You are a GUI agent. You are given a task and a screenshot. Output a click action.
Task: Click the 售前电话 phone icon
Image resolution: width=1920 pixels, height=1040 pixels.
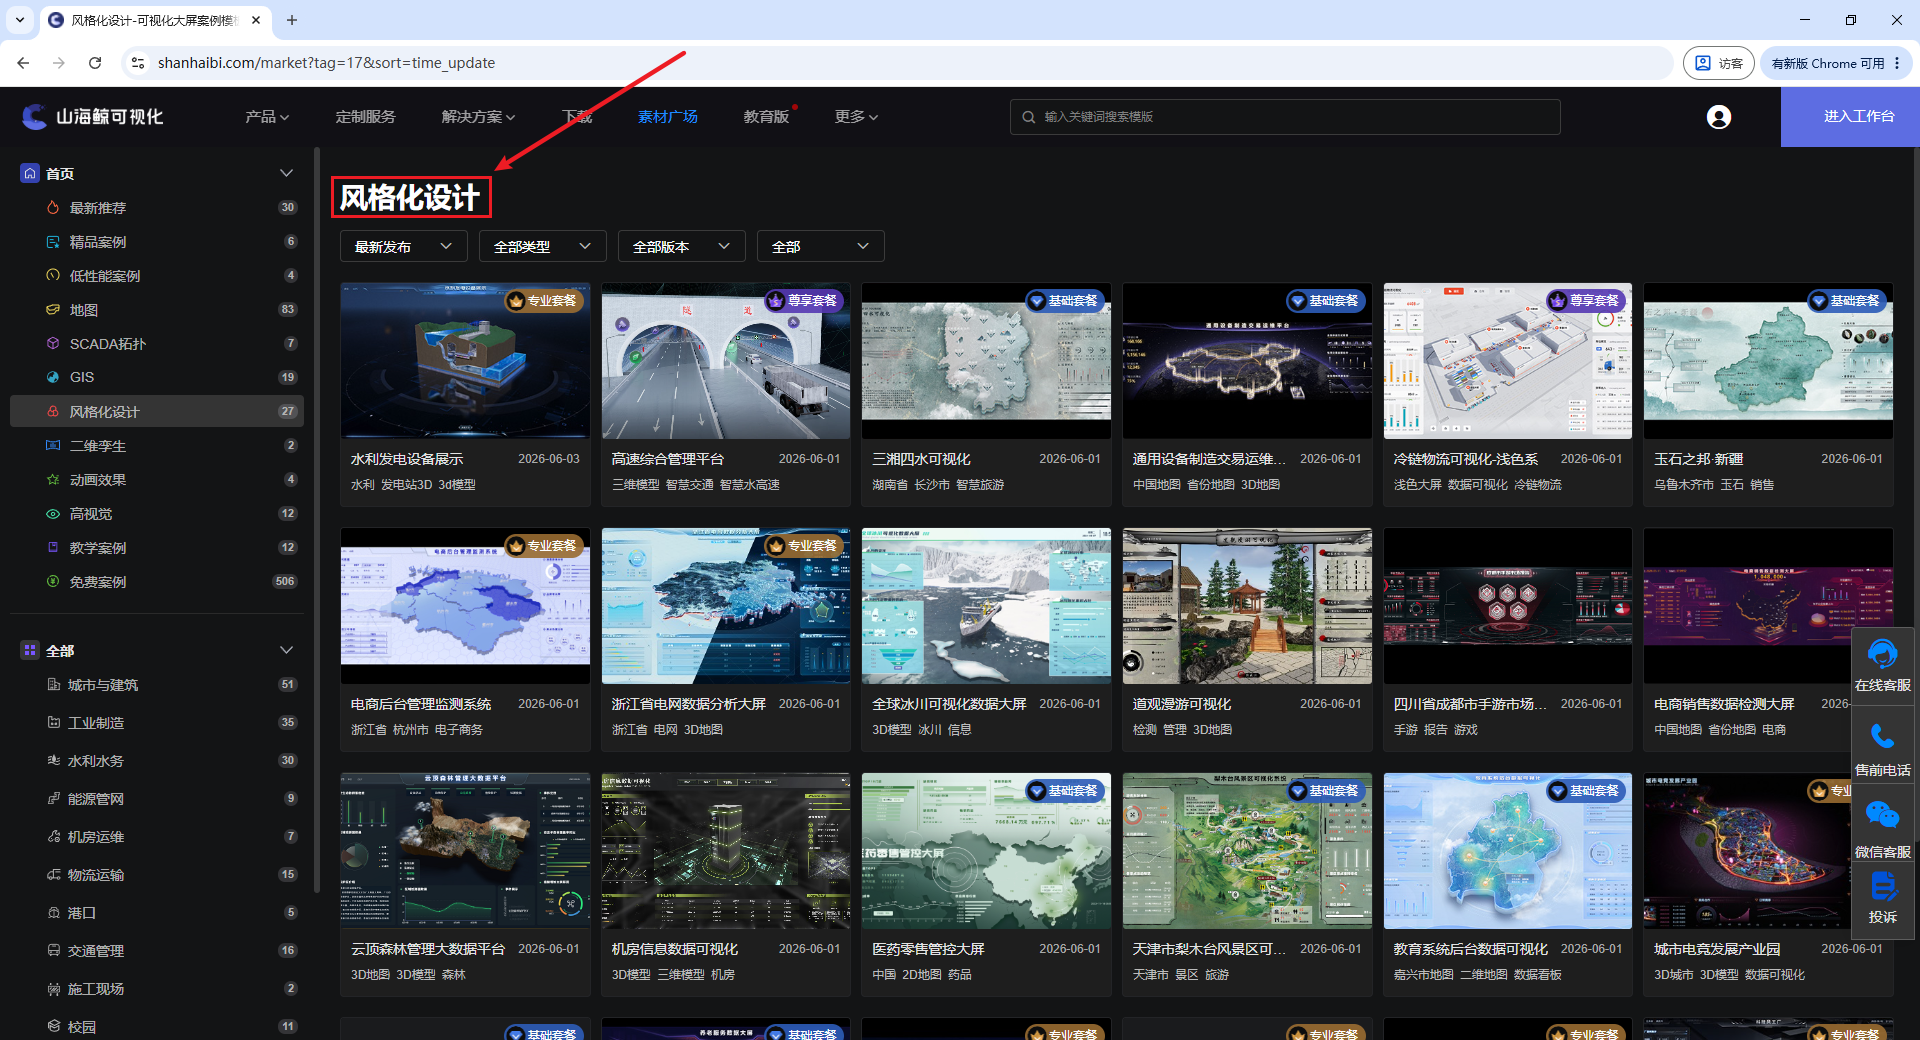point(1882,738)
